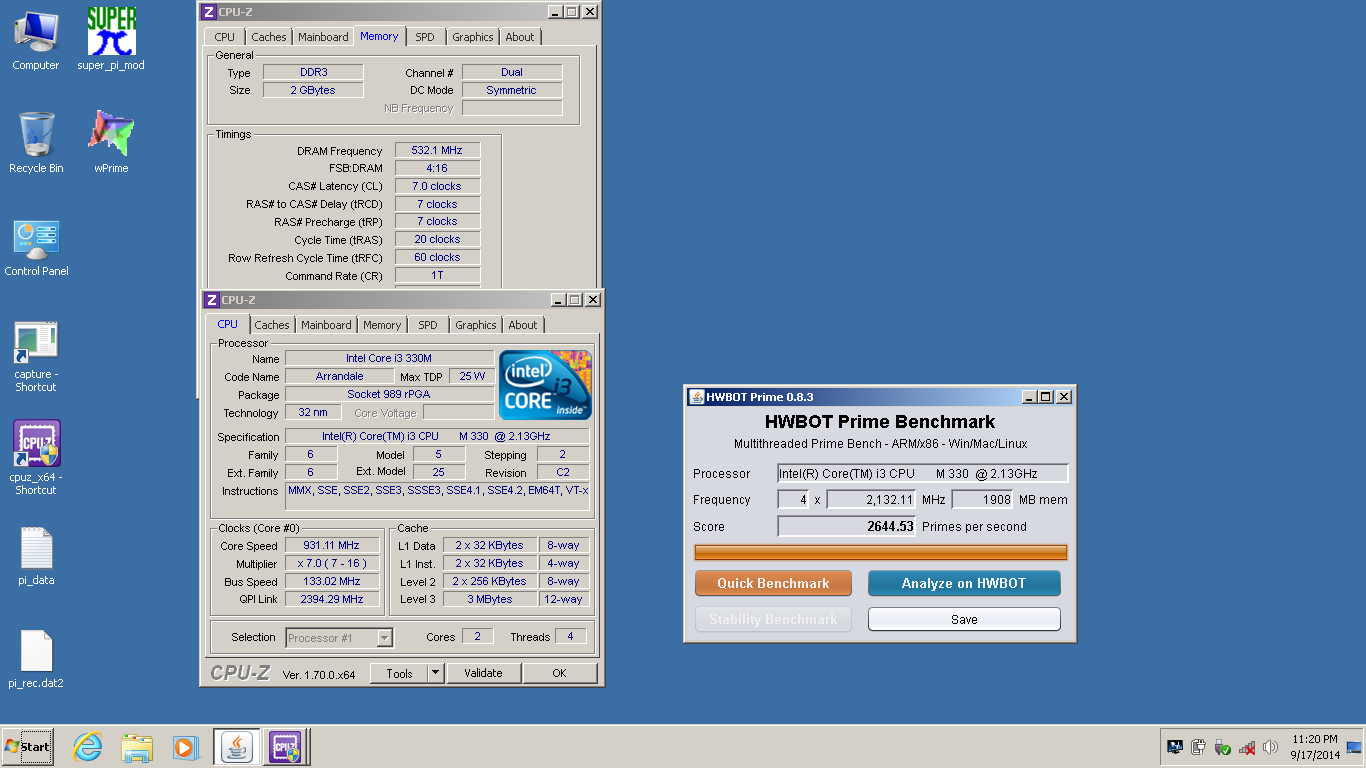Click the Code Name value Arrandale
Image resolution: width=1366 pixels, height=768 pixels.
(x=339, y=376)
